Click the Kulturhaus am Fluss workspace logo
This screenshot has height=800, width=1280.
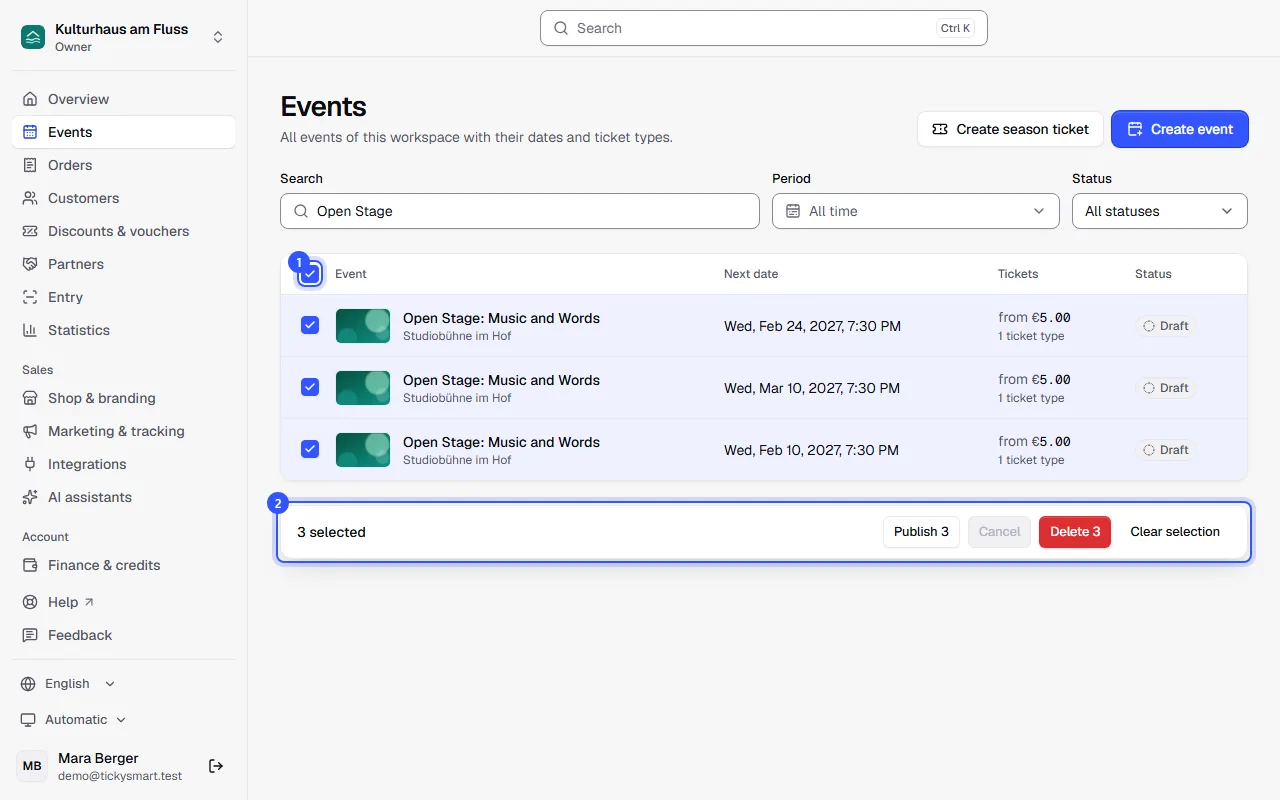tap(33, 37)
